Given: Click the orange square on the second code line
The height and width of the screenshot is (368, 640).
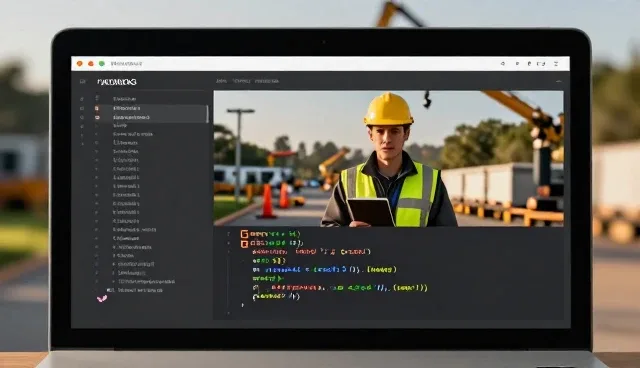Looking at the screenshot, I should coord(244,244).
